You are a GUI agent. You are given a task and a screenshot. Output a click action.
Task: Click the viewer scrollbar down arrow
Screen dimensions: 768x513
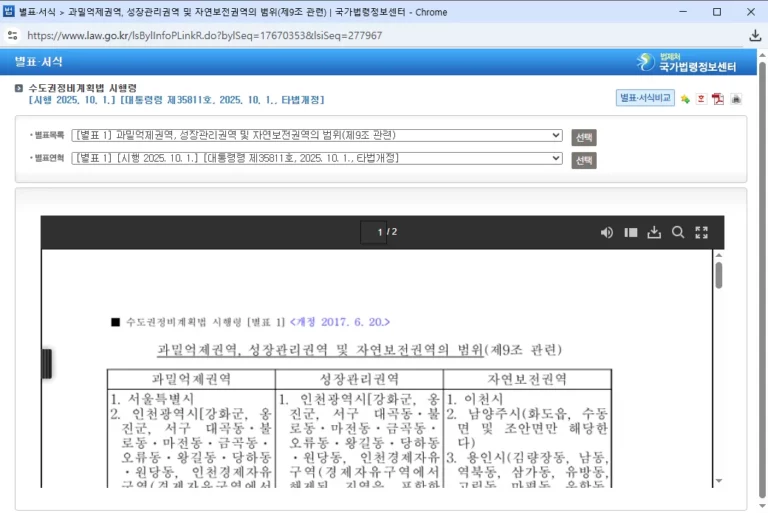coord(719,481)
